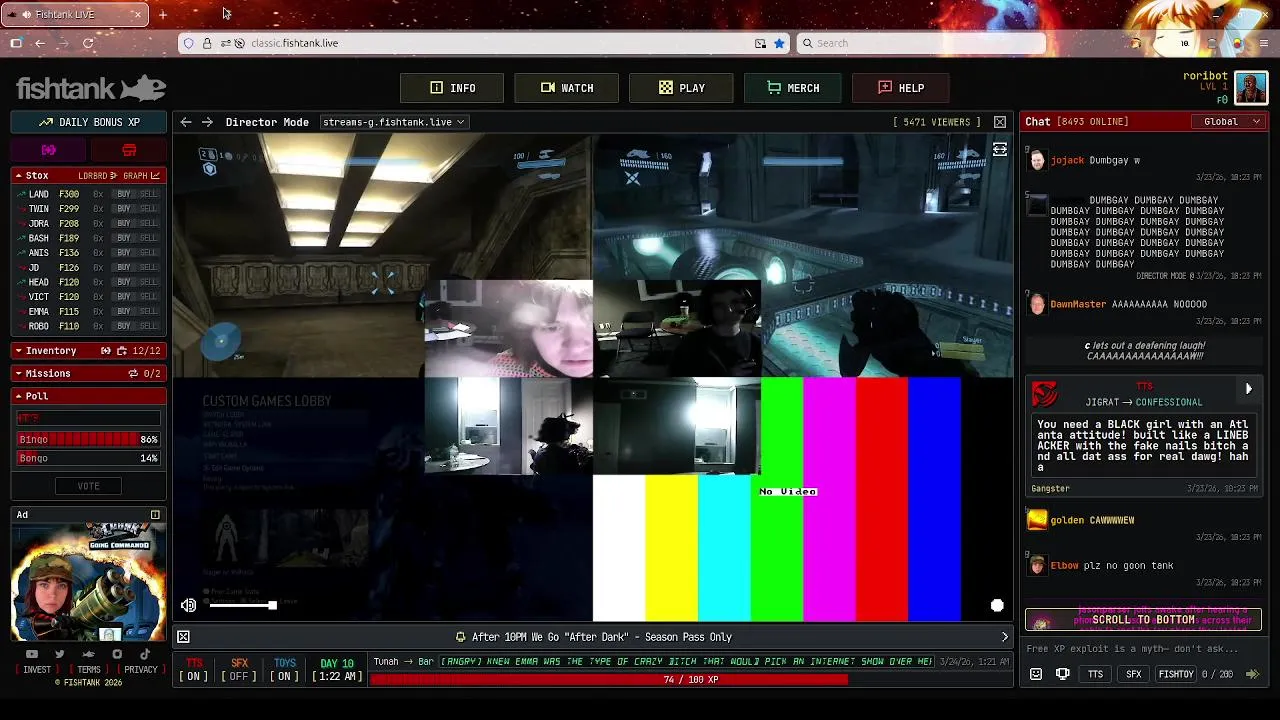Image resolution: width=1280 pixels, height=720 pixels.
Task: Close the Director Mode video panel
Action: tap(1000, 122)
